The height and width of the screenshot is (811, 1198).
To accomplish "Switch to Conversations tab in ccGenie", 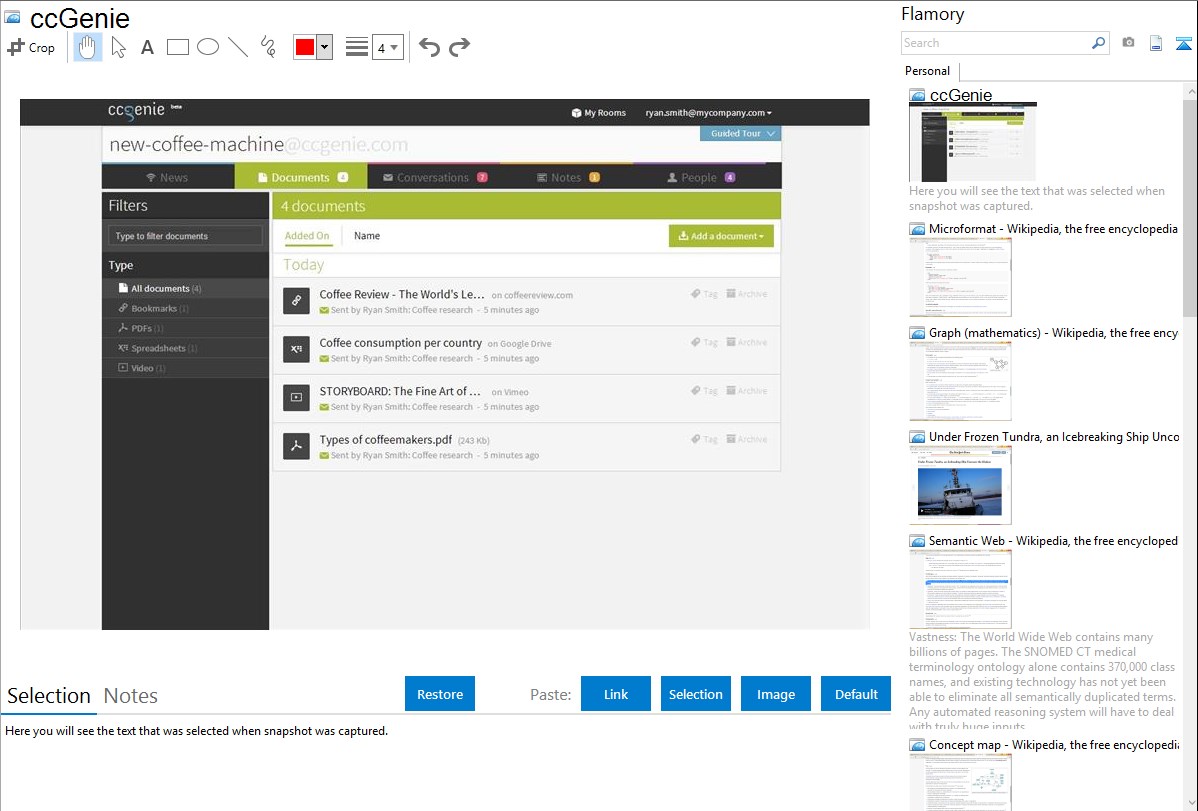I will [434, 177].
